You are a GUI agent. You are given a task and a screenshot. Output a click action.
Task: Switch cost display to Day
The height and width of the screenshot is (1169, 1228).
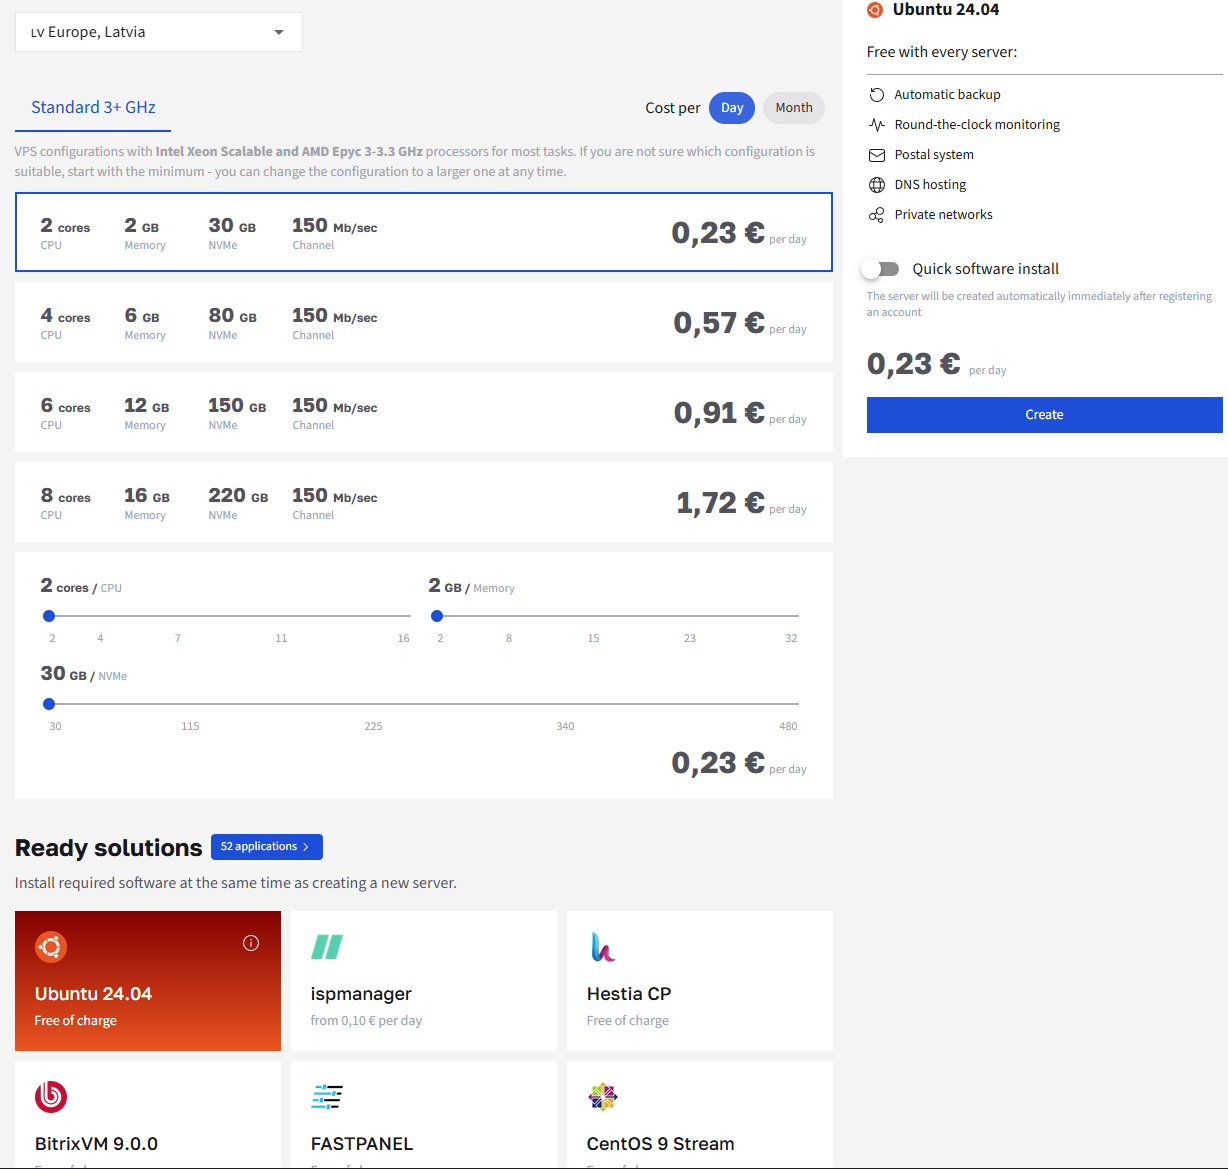(x=732, y=108)
